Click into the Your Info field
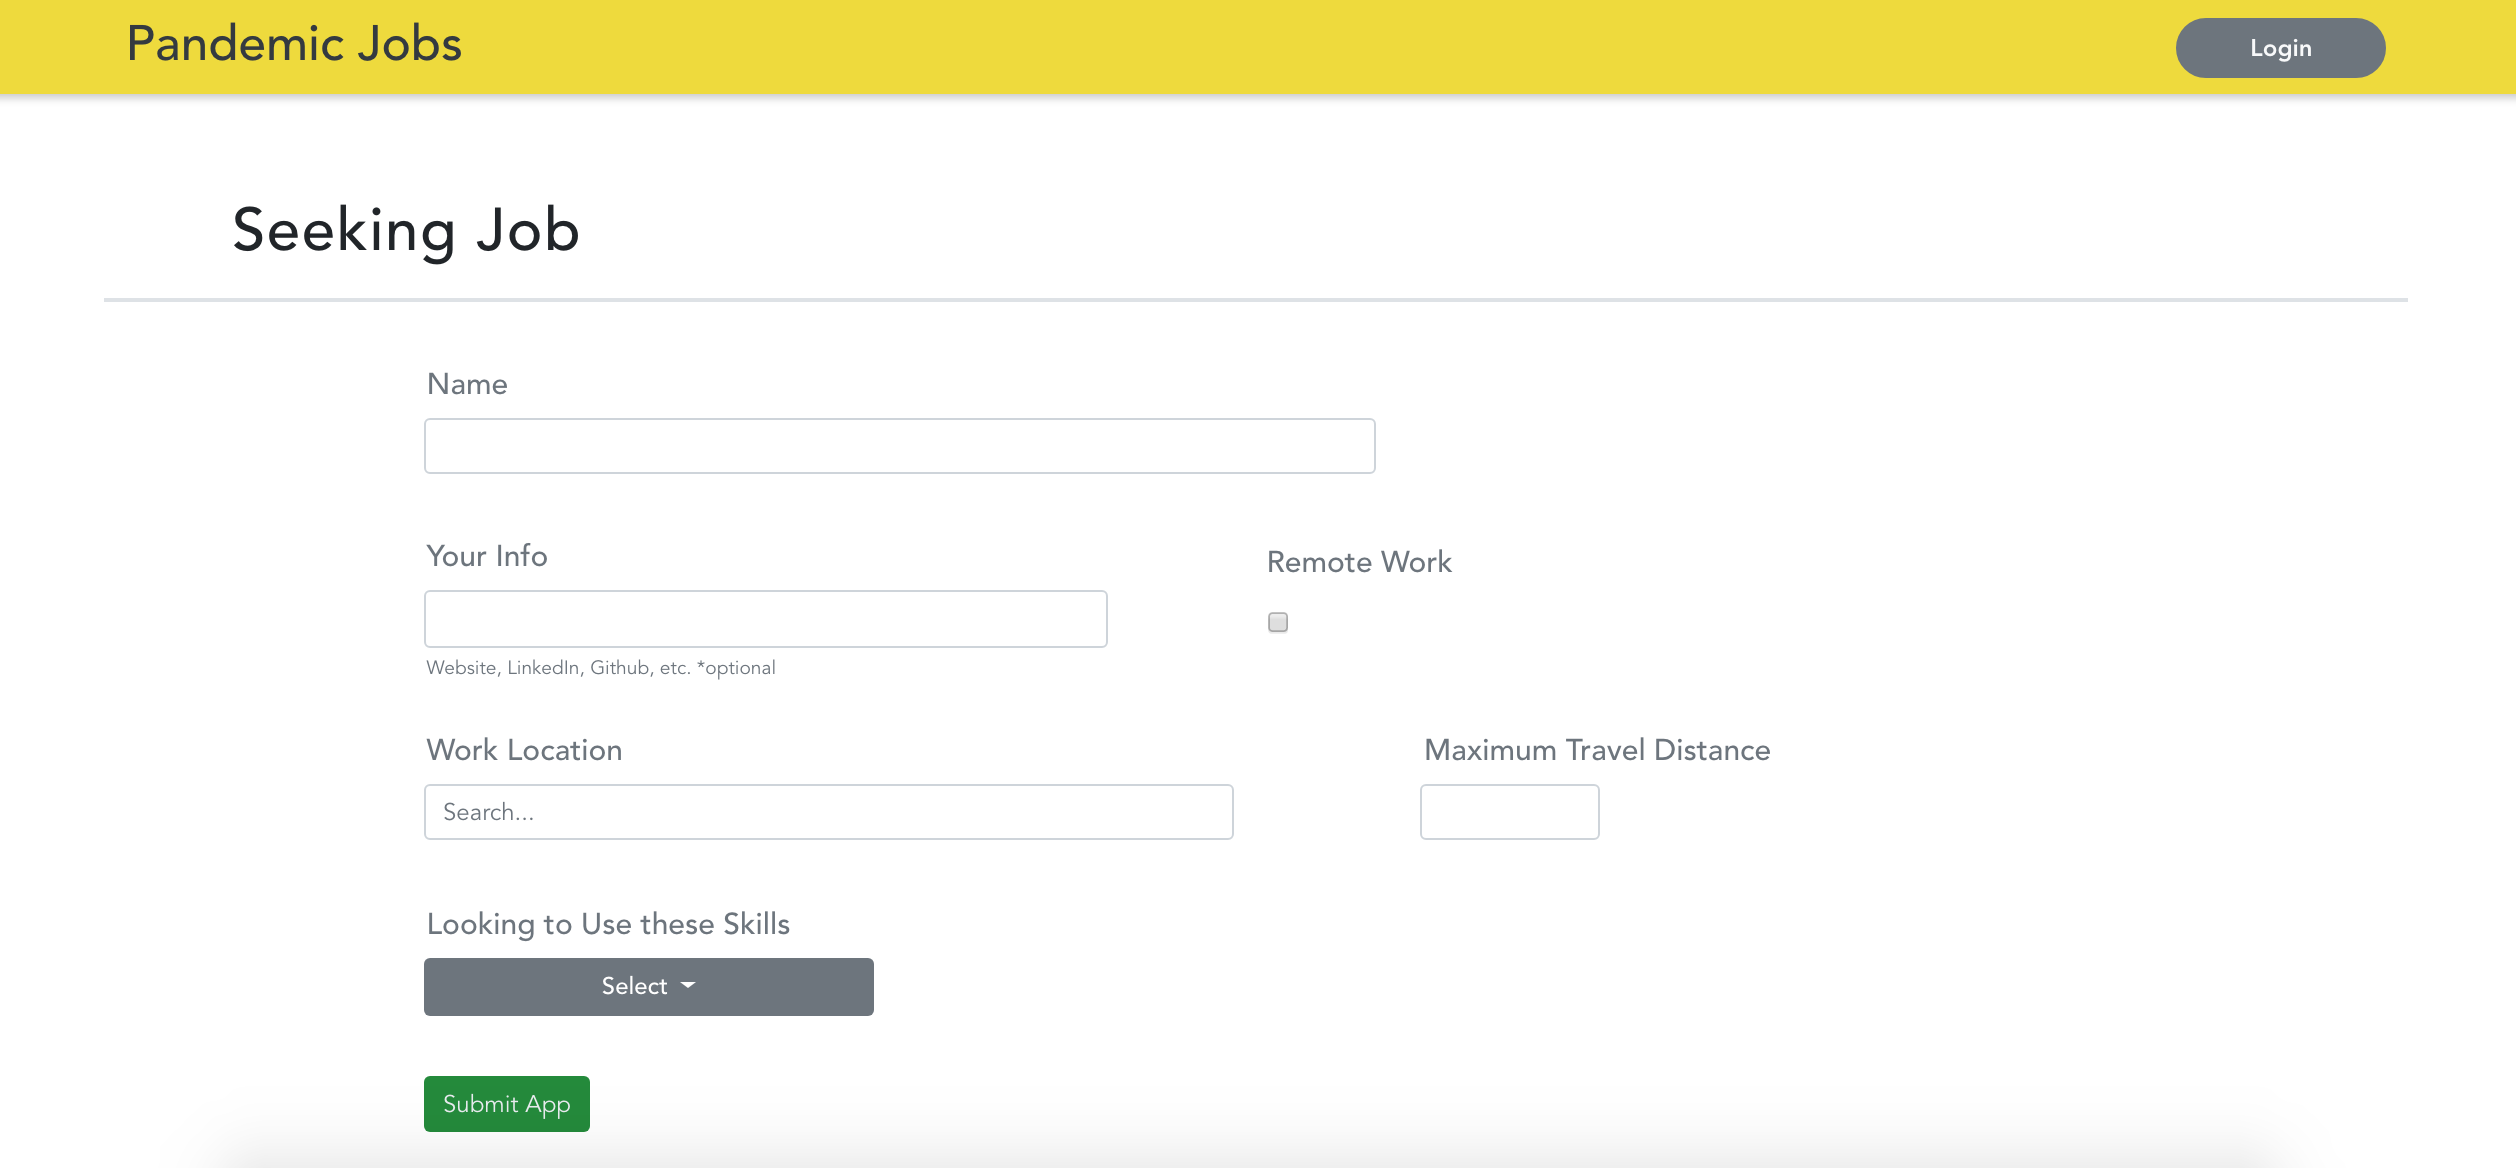Screen dimensions: 2516x1168 click(x=765, y=619)
